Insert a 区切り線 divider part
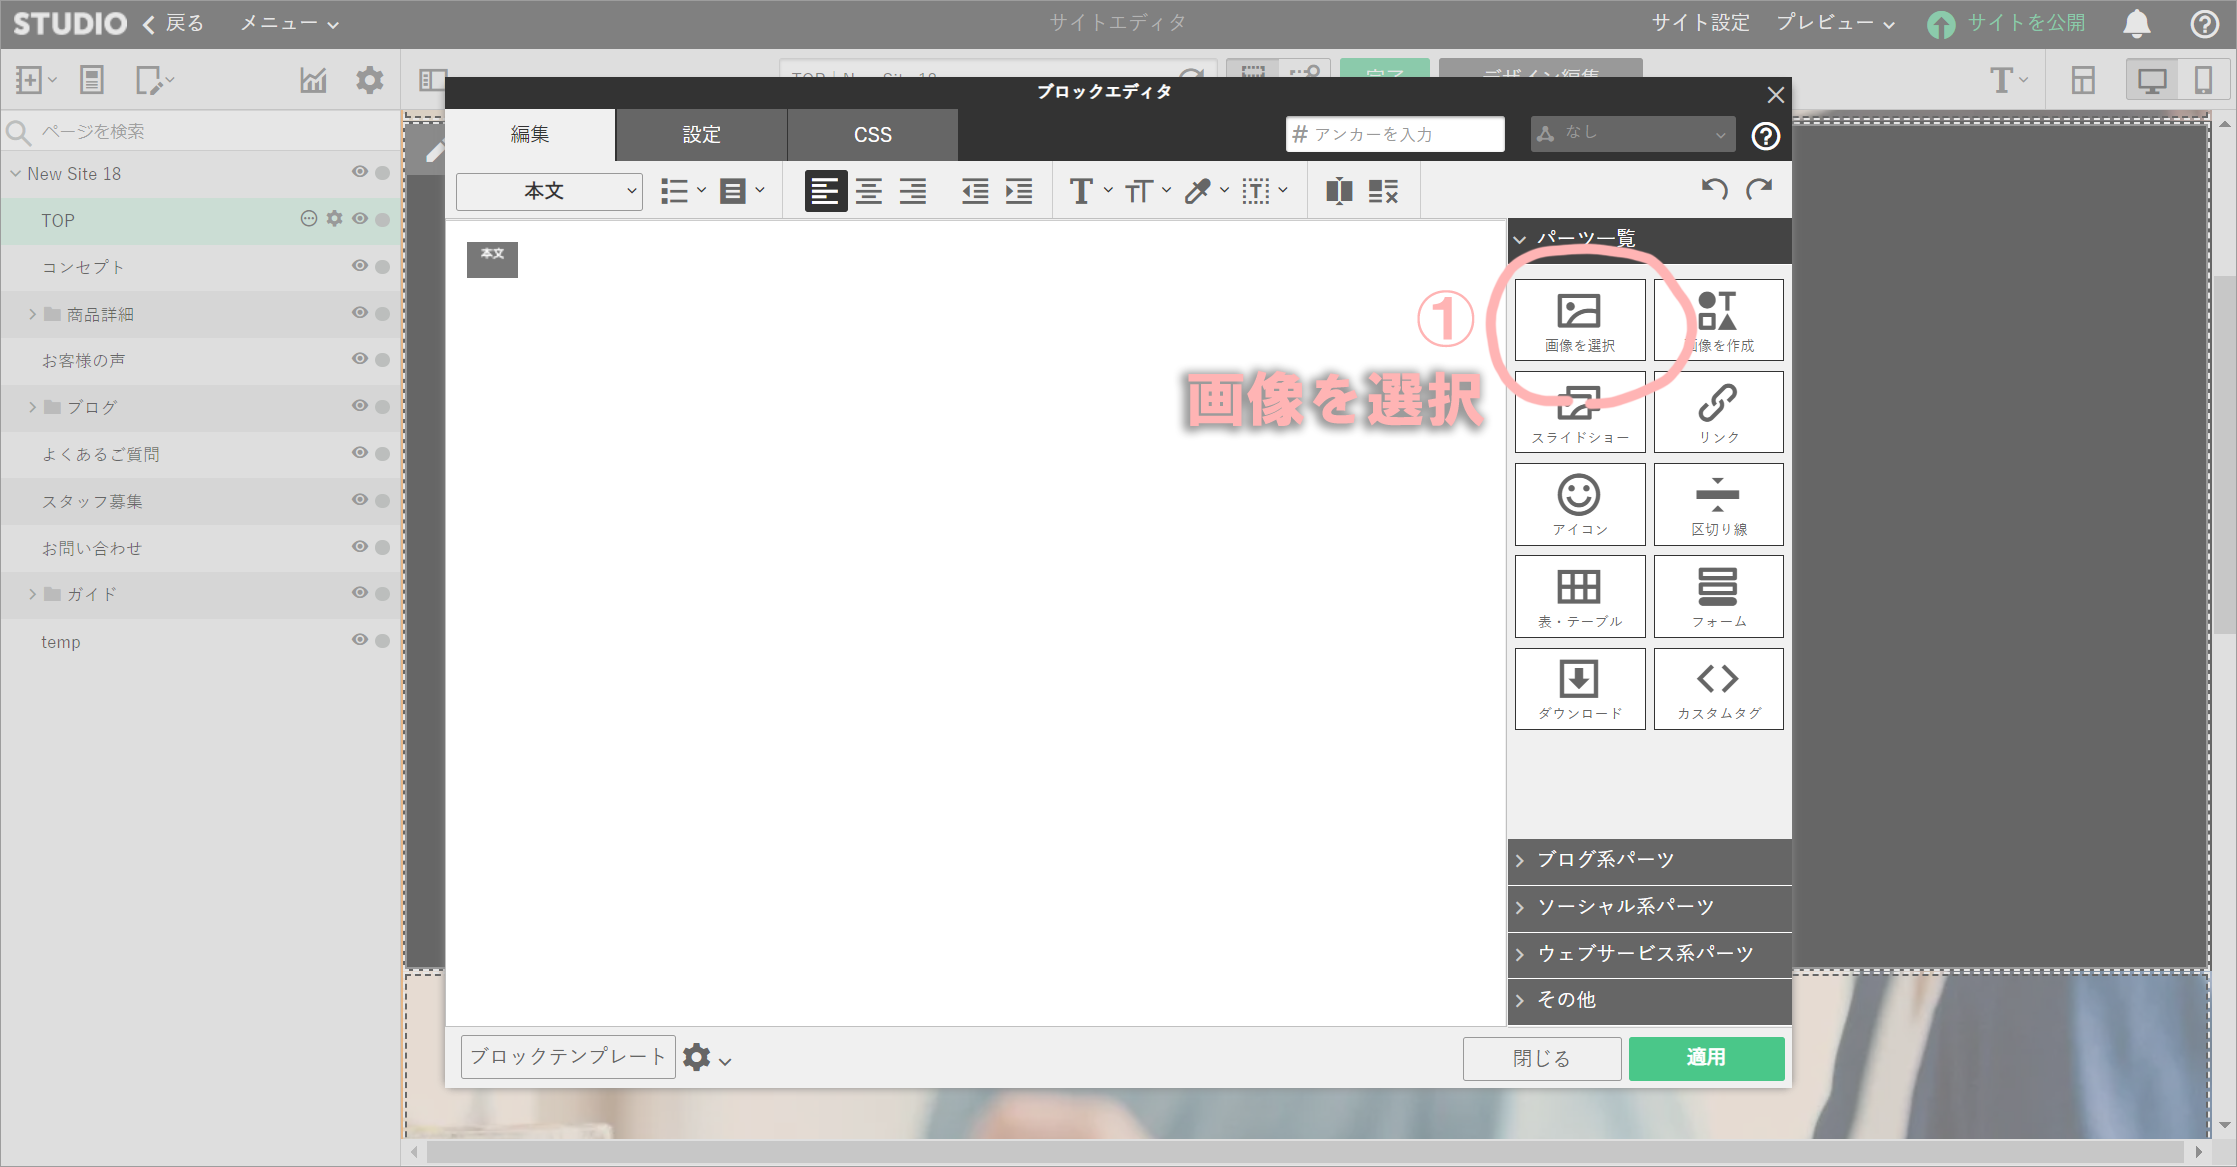The width and height of the screenshot is (2237, 1167). (1718, 504)
